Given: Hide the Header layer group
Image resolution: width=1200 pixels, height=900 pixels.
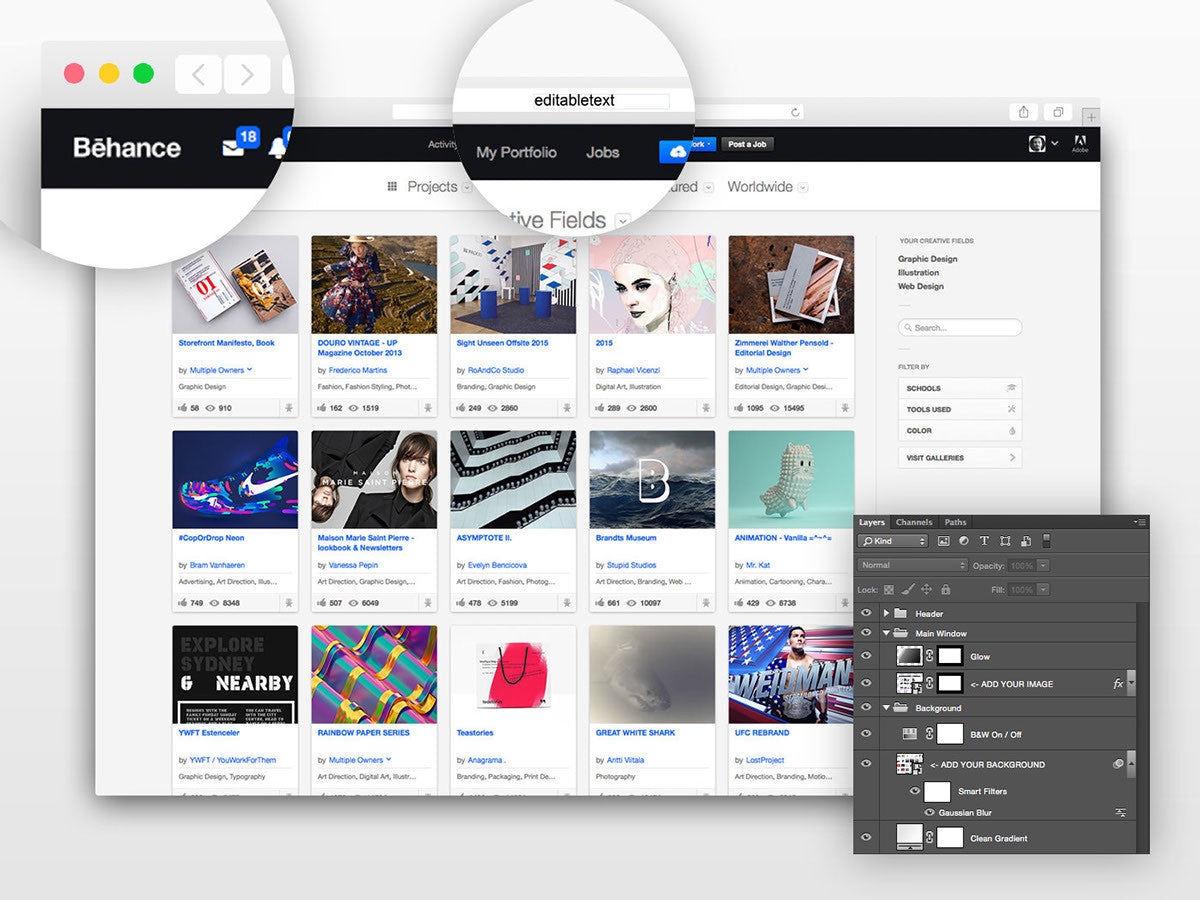Looking at the screenshot, I should click(x=866, y=613).
